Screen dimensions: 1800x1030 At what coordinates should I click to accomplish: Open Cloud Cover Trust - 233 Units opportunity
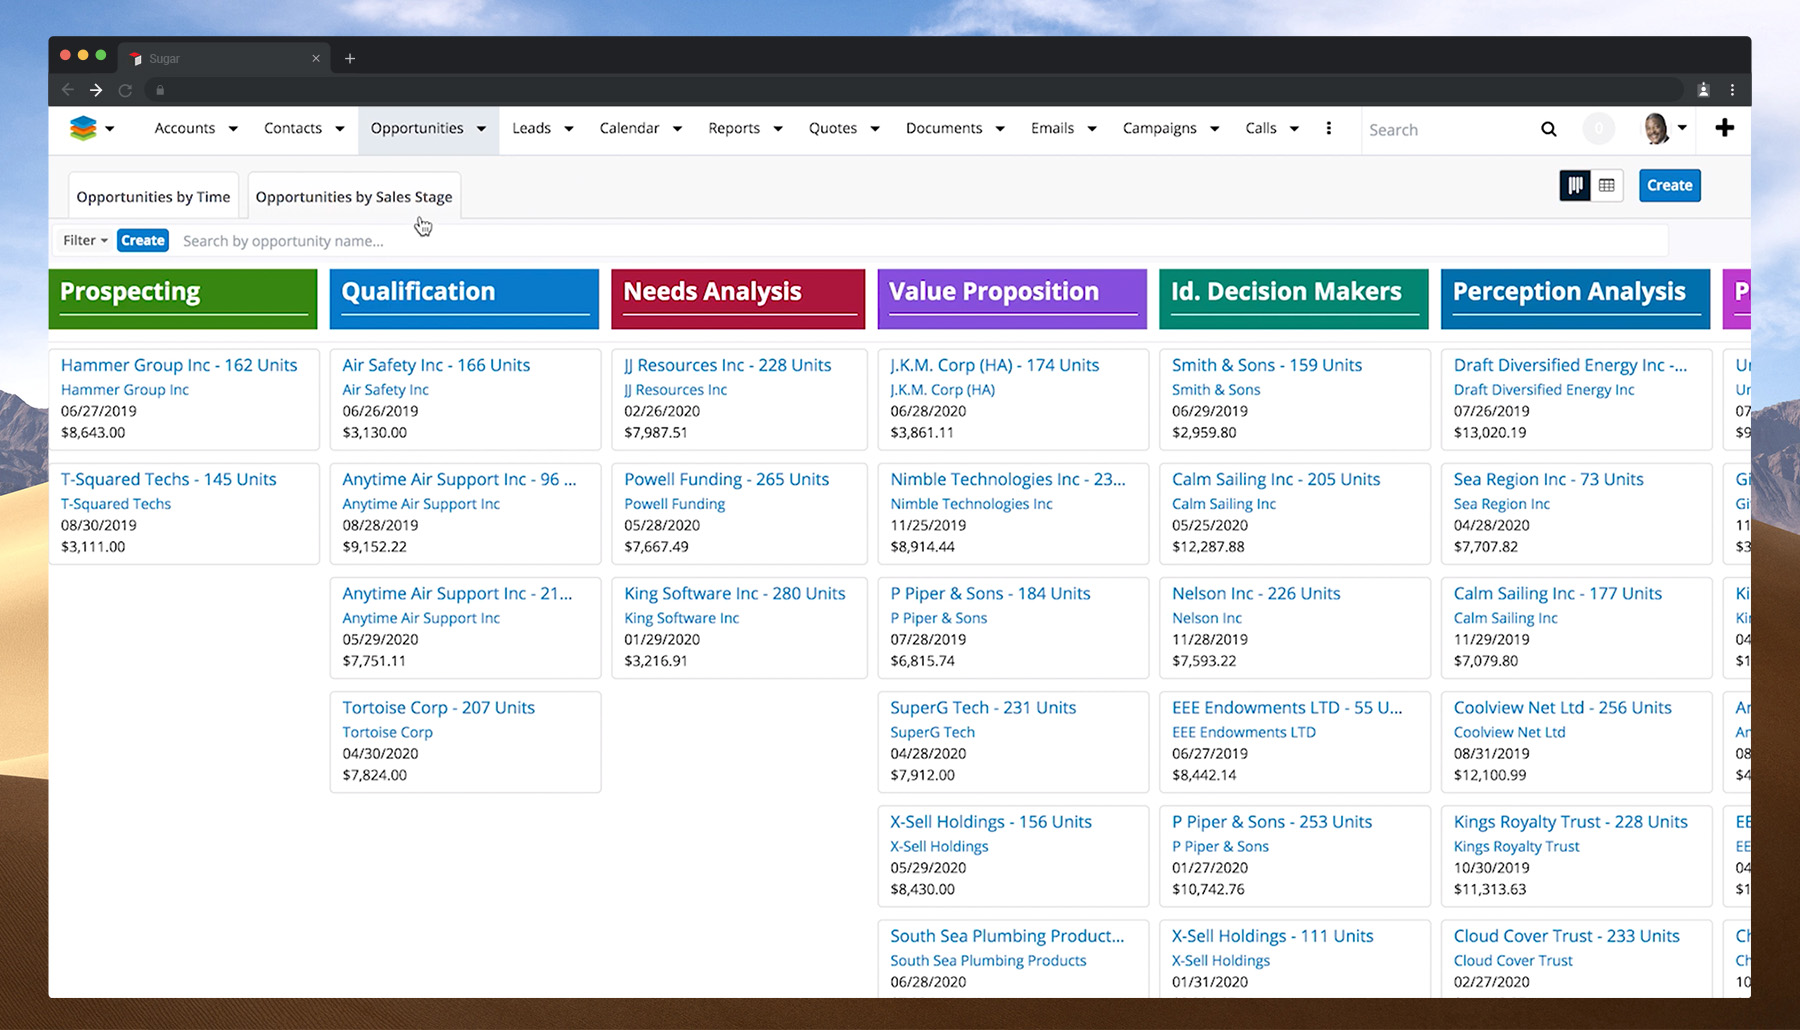coord(1566,936)
